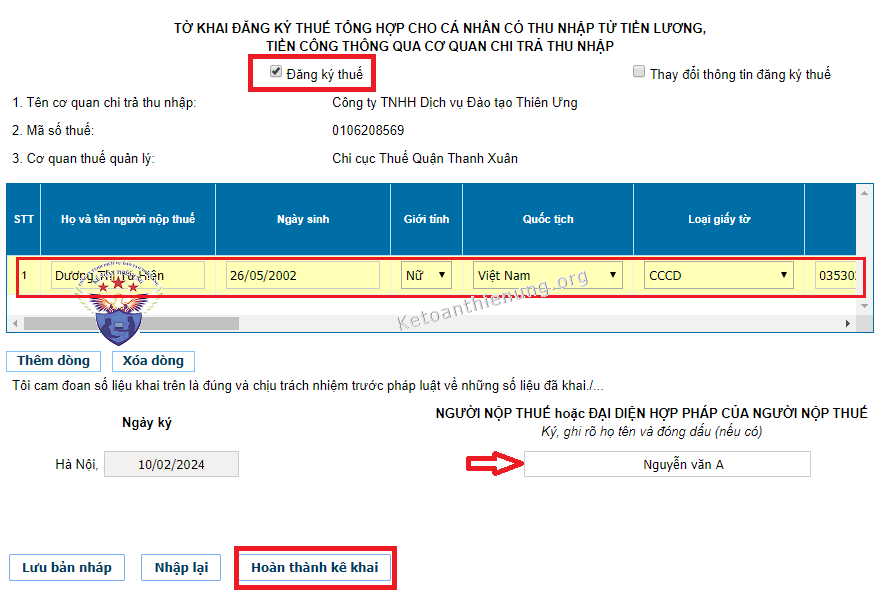
Task: Click the taxpayer name input field
Action: [127, 275]
